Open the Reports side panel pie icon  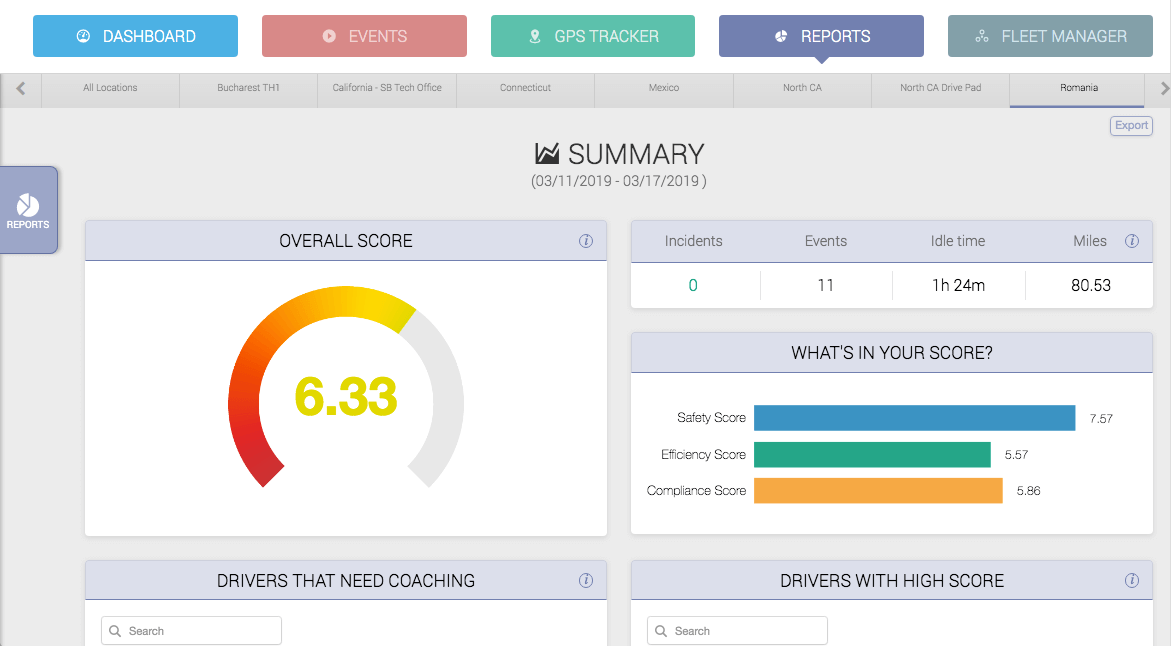[28, 206]
